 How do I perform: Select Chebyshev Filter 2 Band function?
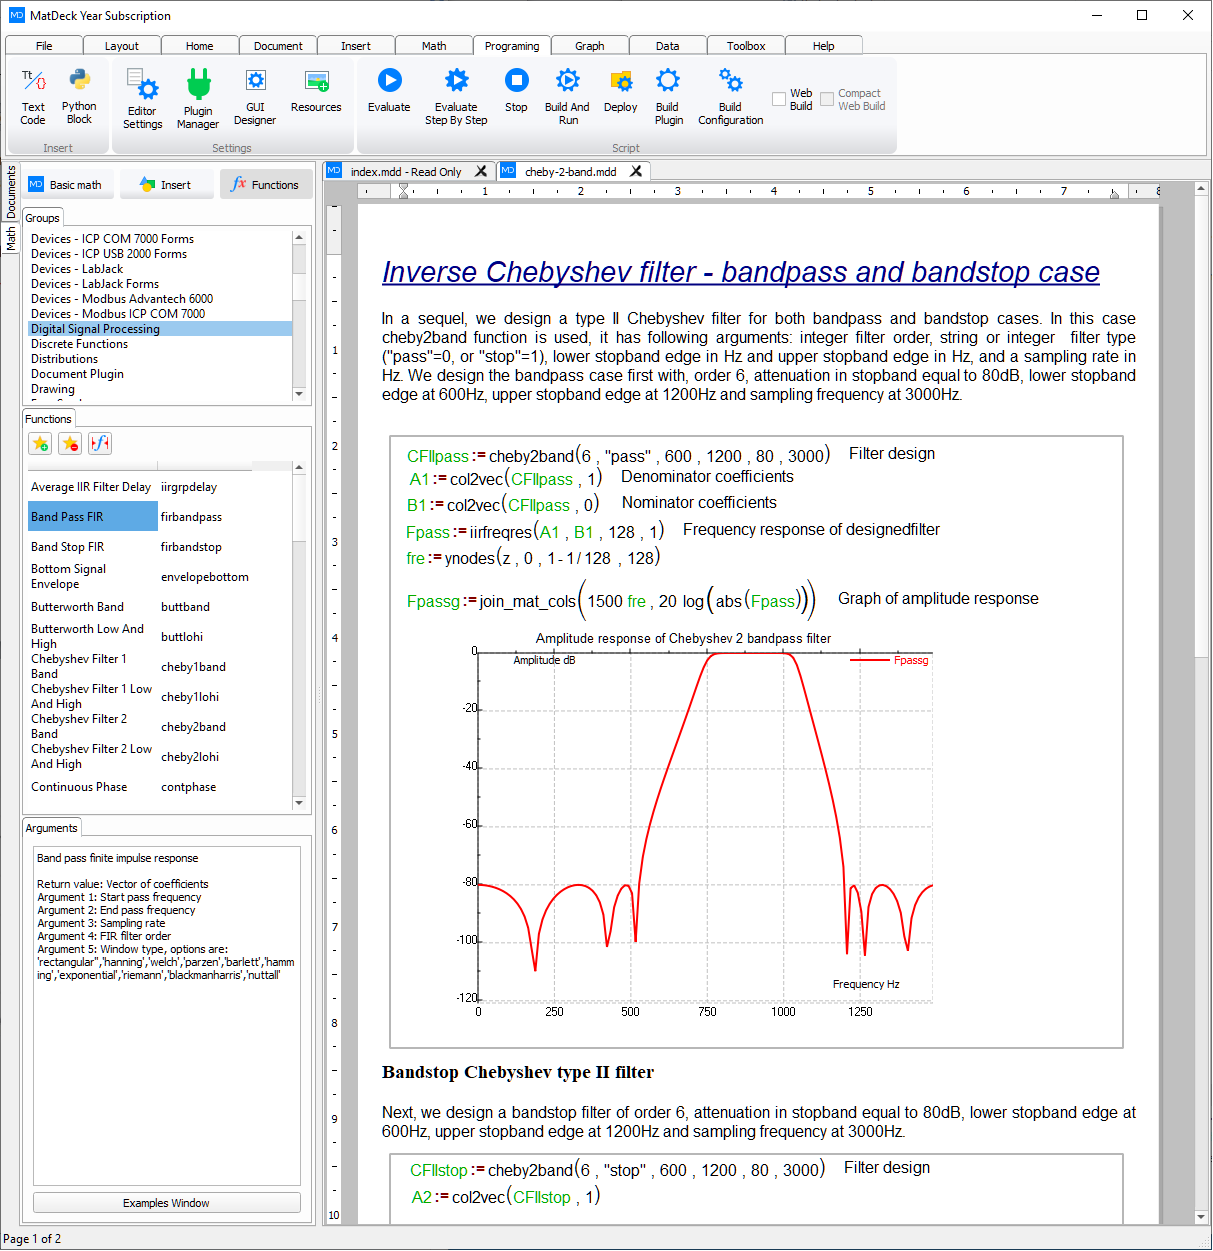79,726
